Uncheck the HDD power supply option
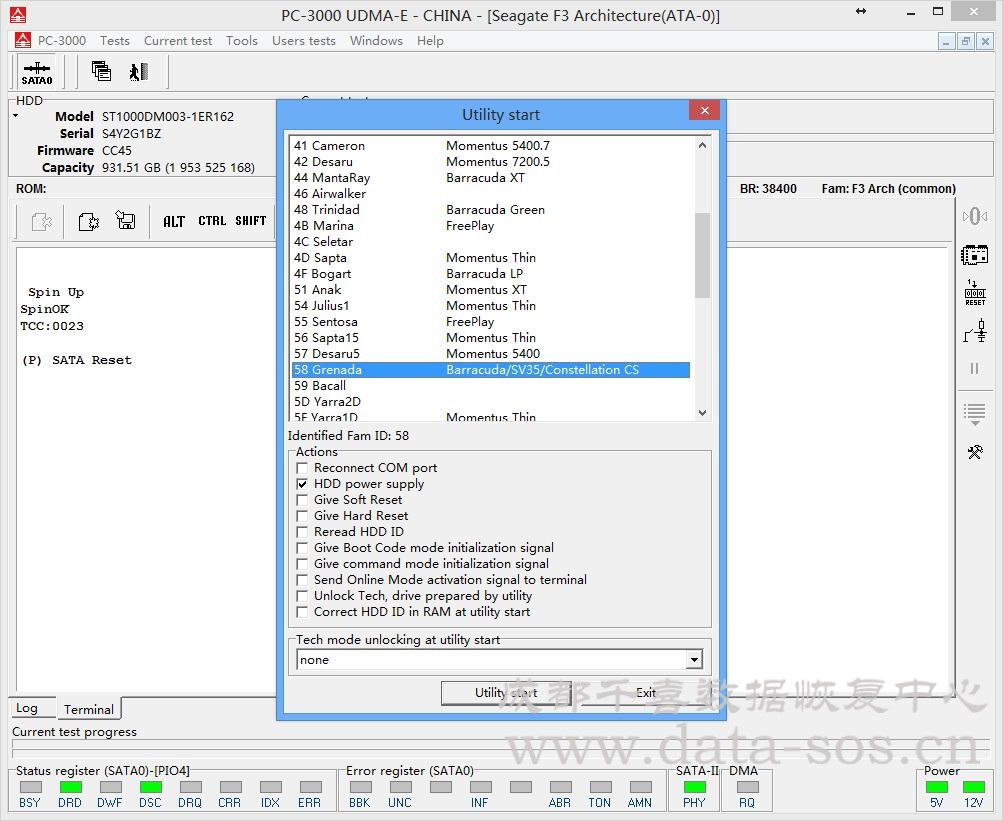The image size is (1003, 821). tap(303, 484)
